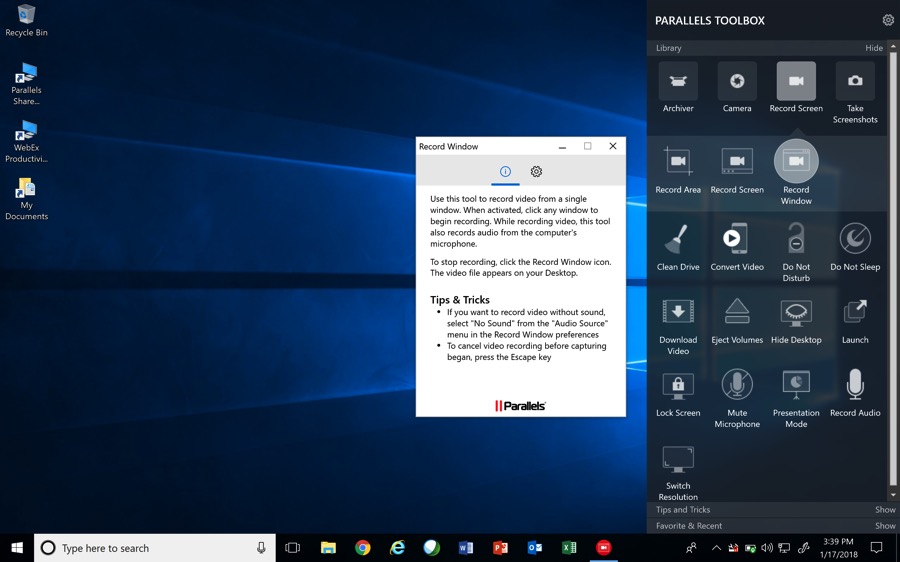
Task: Switch to the info tab in Record Window
Action: (x=505, y=172)
